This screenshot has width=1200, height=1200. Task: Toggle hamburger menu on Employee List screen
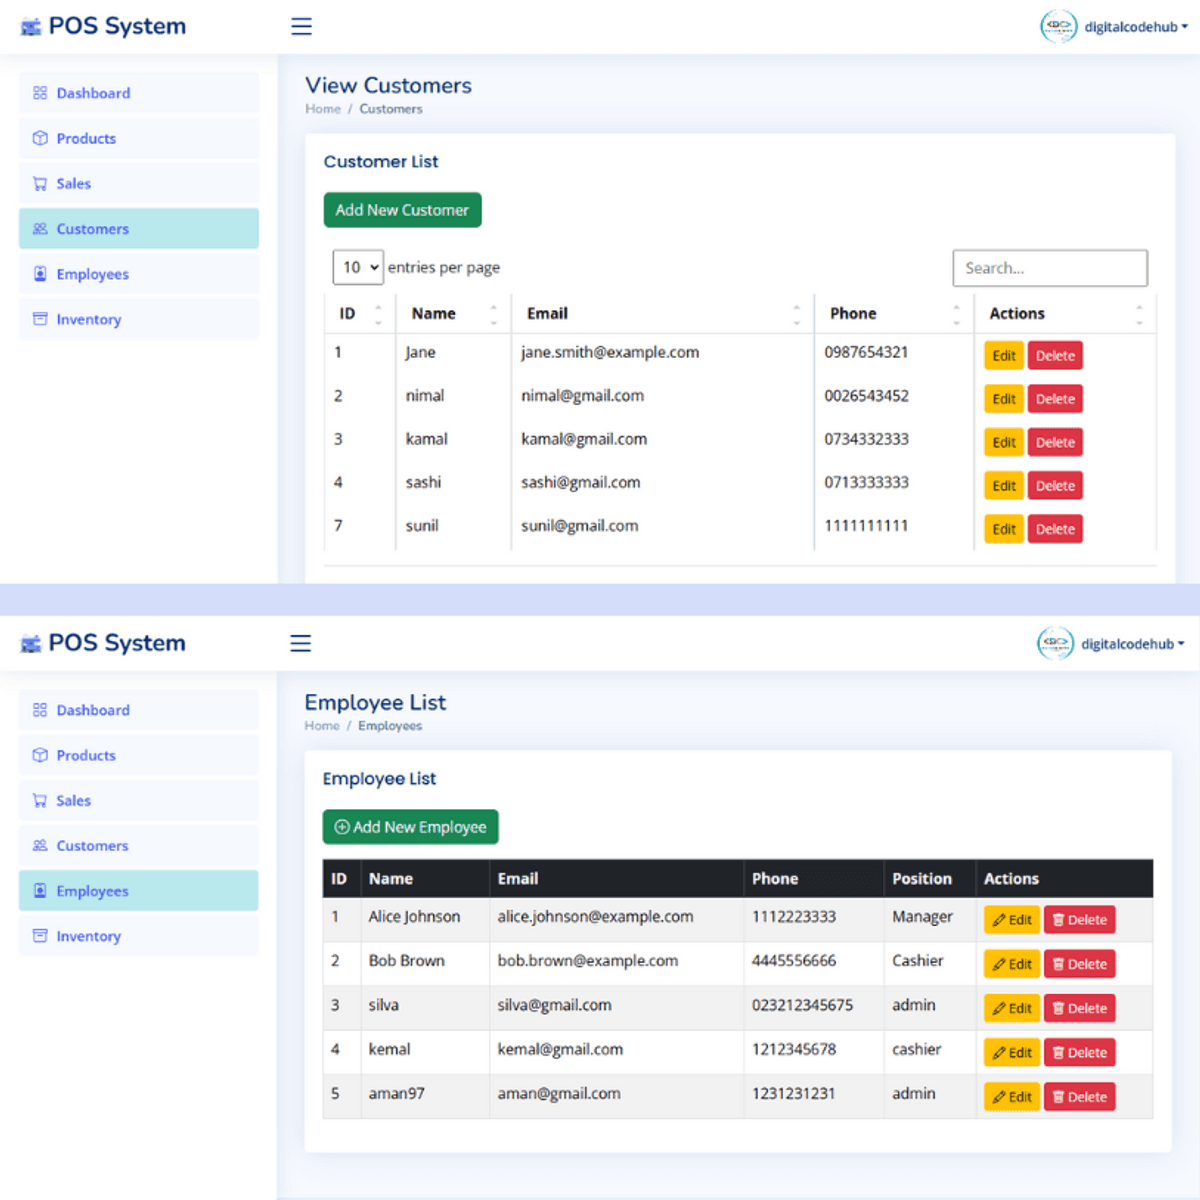(300, 644)
